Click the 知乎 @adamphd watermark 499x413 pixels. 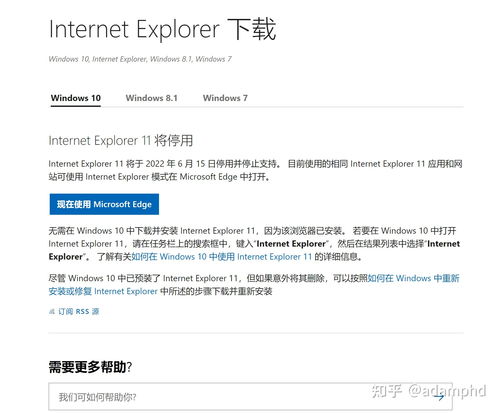(429, 390)
